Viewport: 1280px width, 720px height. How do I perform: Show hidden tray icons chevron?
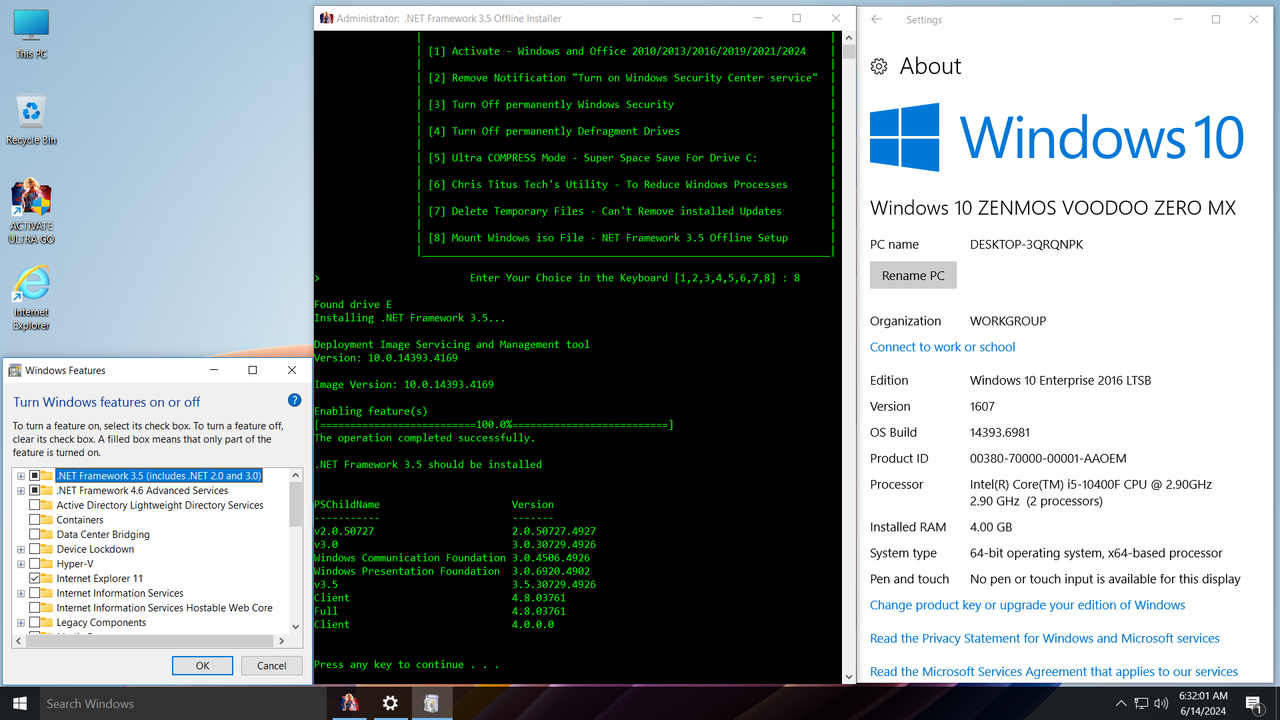1121,703
